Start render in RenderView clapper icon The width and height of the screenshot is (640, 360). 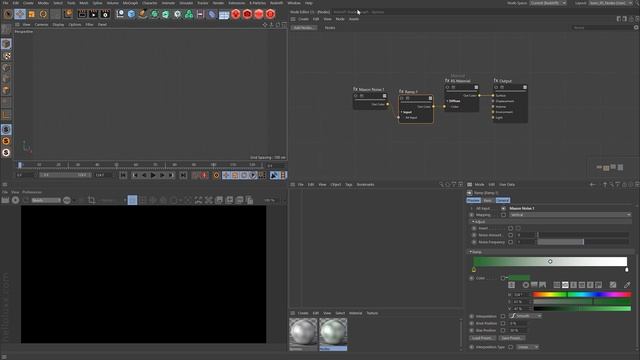point(5,200)
